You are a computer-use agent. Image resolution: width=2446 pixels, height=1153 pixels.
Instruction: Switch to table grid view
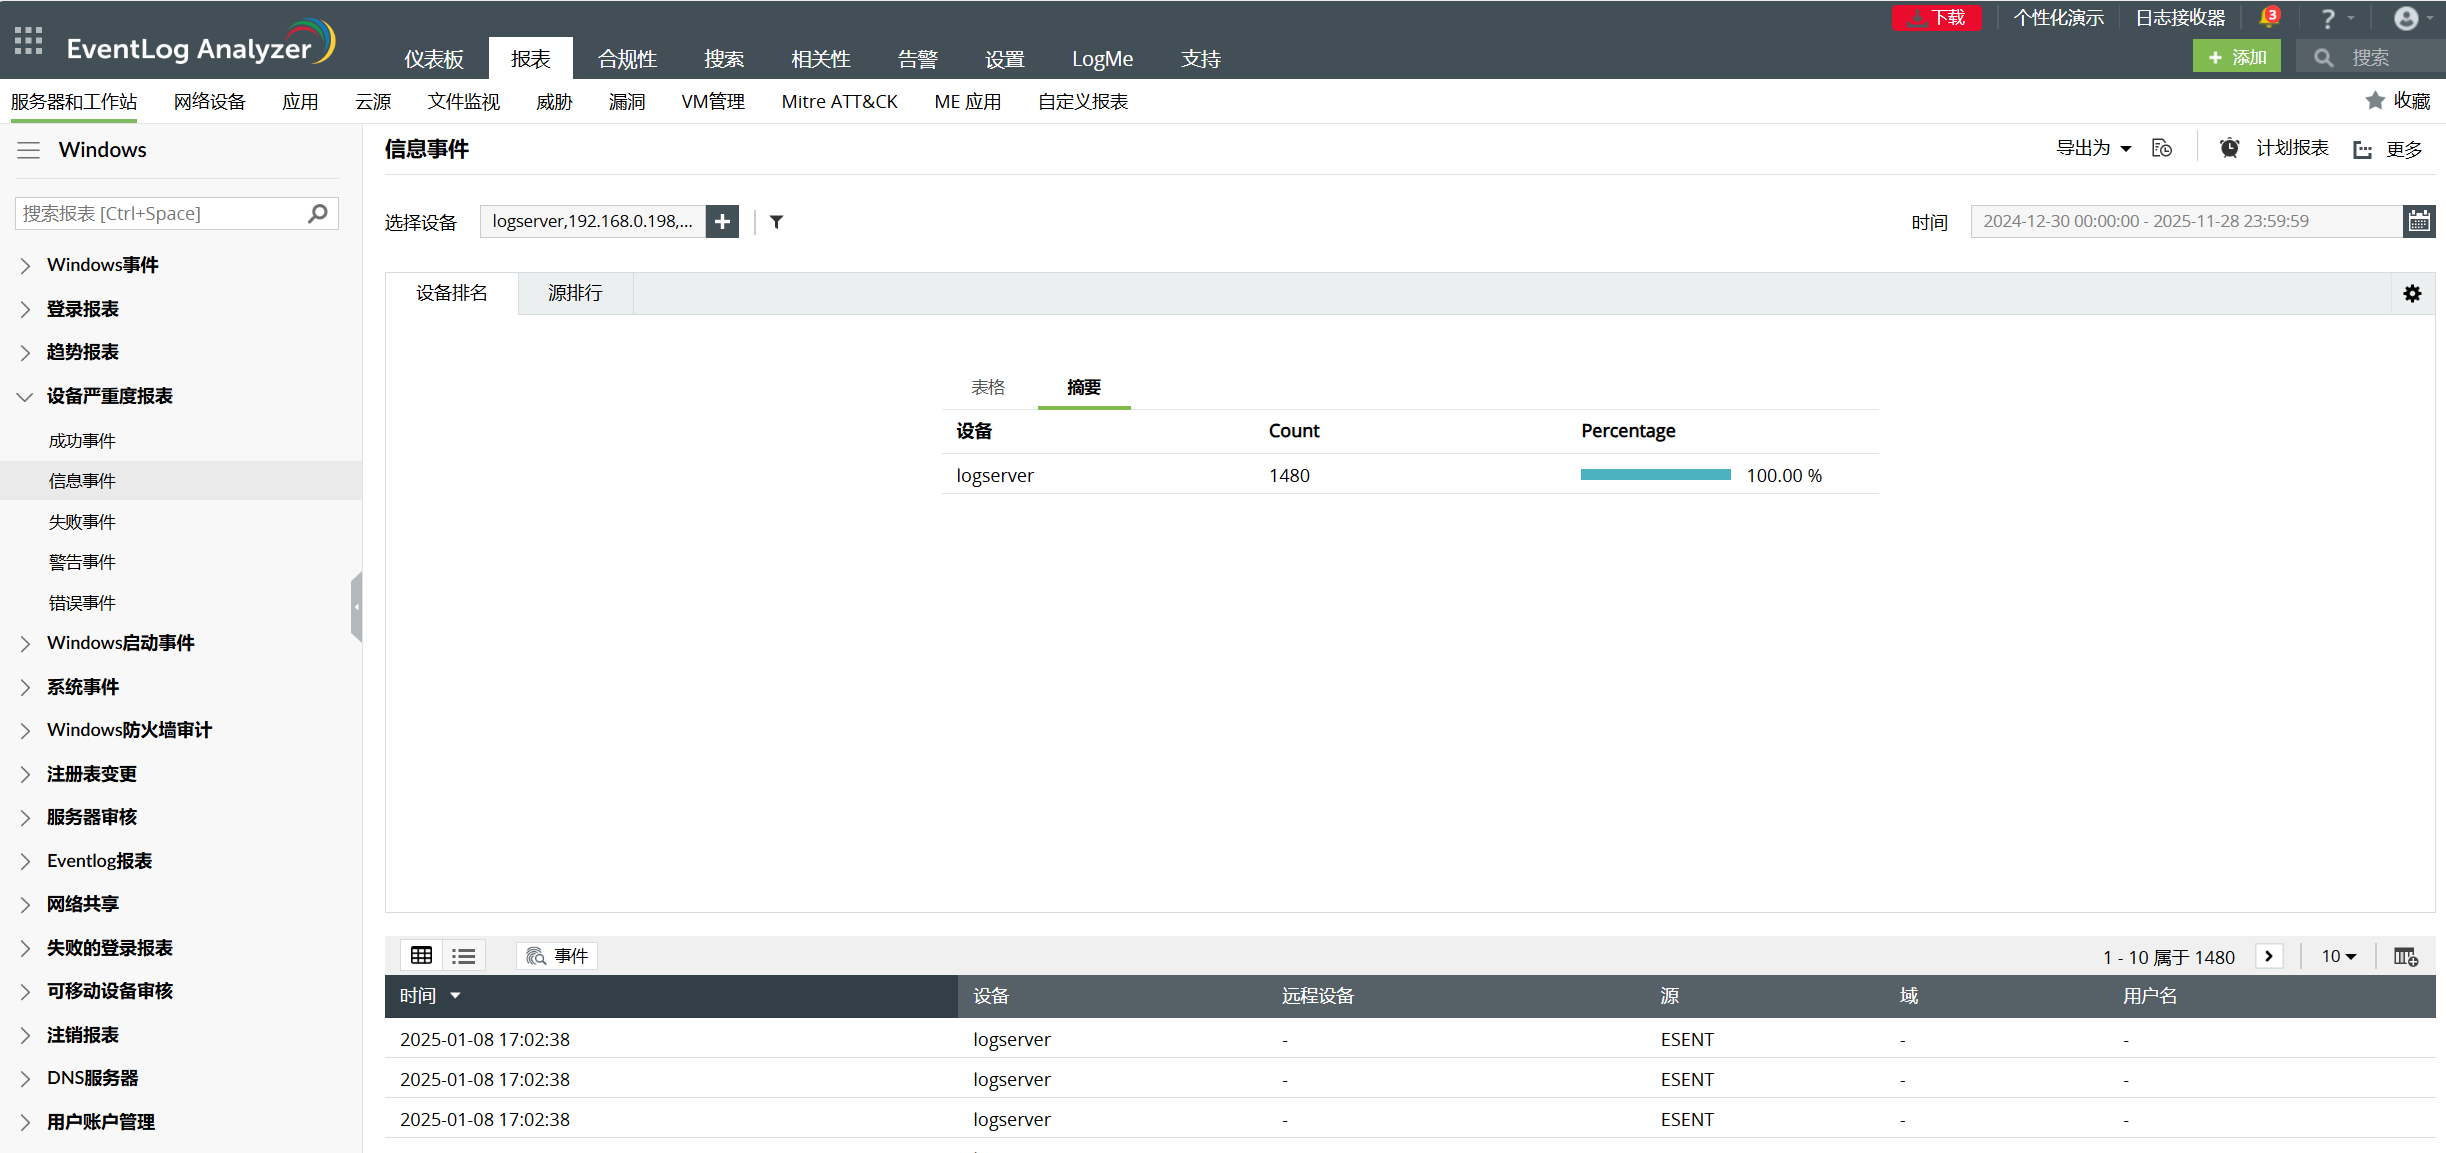(x=421, y=956)
